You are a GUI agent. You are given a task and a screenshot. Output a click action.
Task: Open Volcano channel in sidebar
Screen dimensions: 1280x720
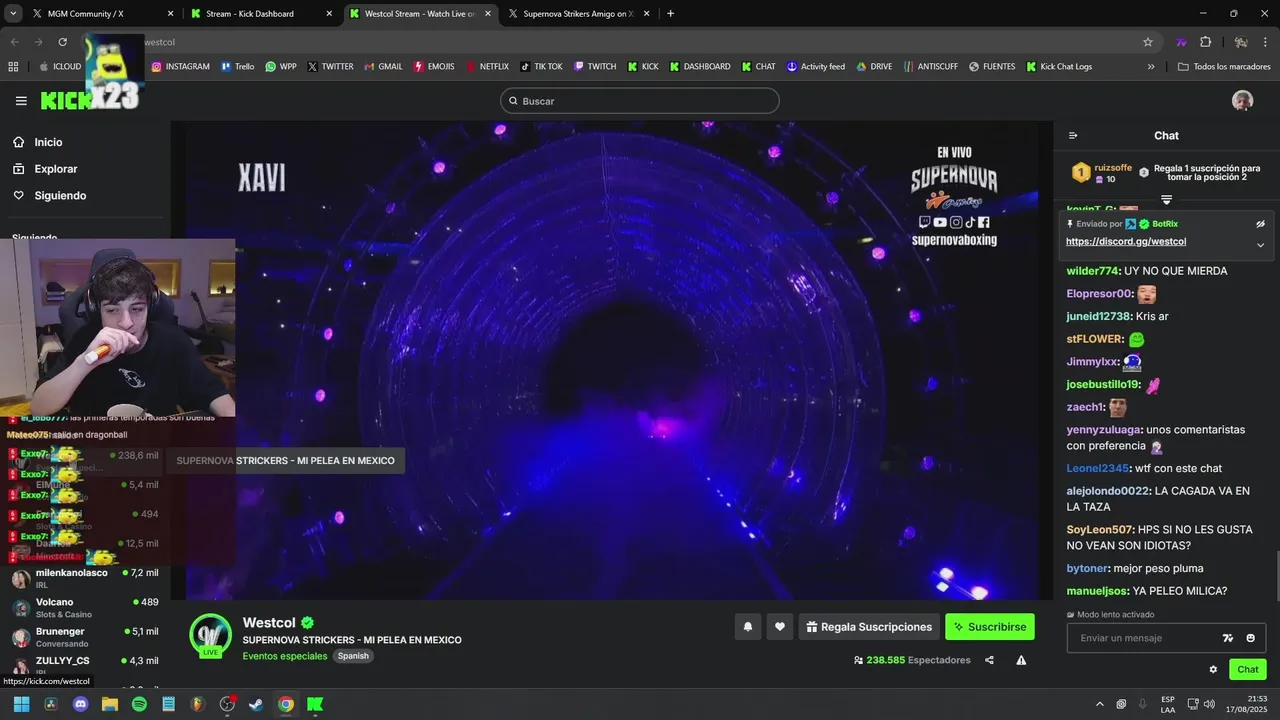coord(85,607)
